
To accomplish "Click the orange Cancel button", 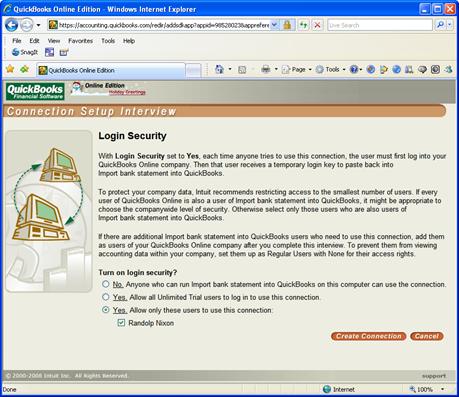I will [427, 336].
